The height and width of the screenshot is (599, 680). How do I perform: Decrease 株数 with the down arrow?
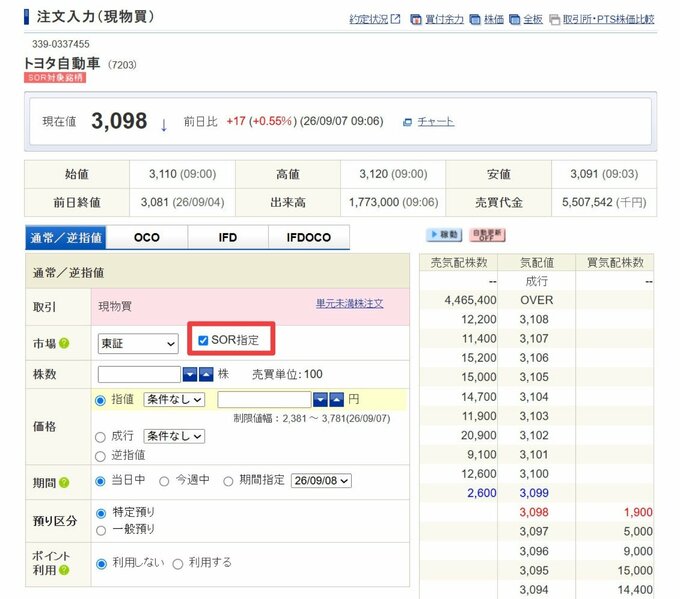(190, 374)
